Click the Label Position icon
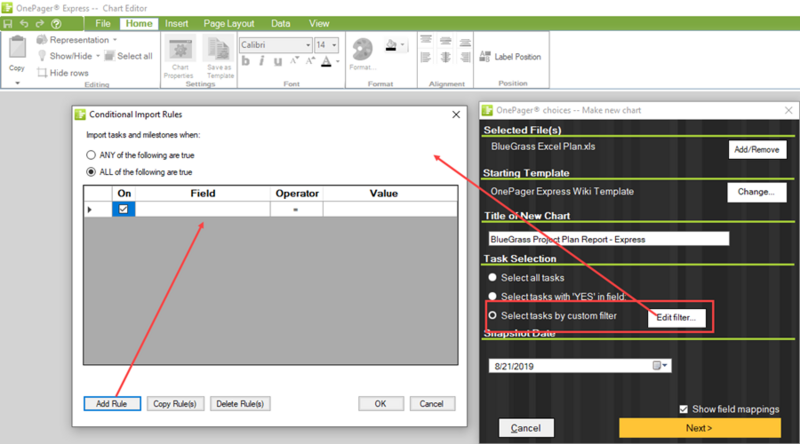 point(485,56)
